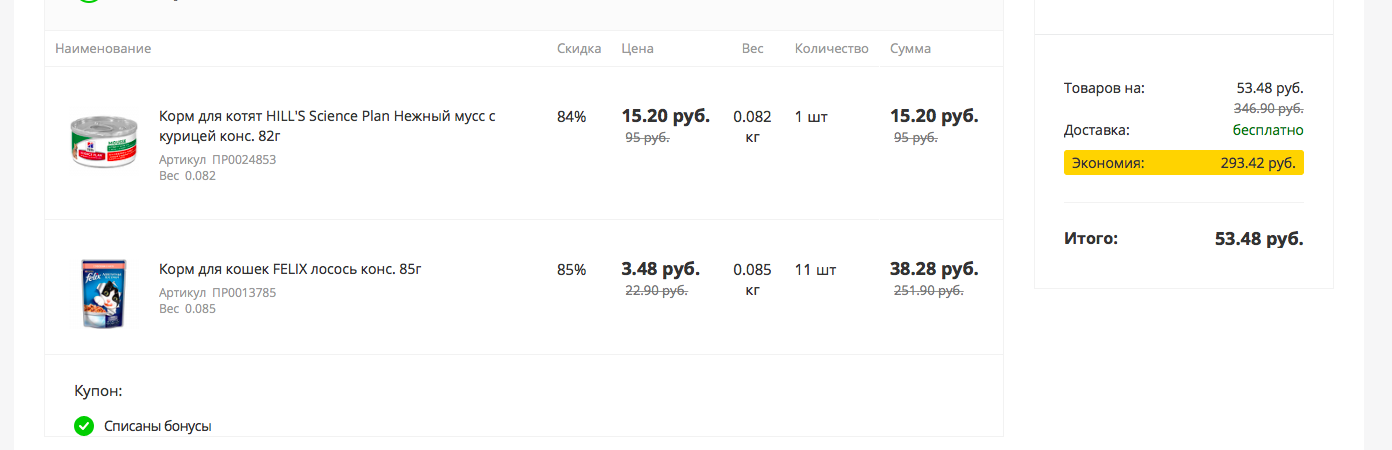1392x450 pixels.
Task: Click the Итого total 53.48 руб.
Action: 1259,239
